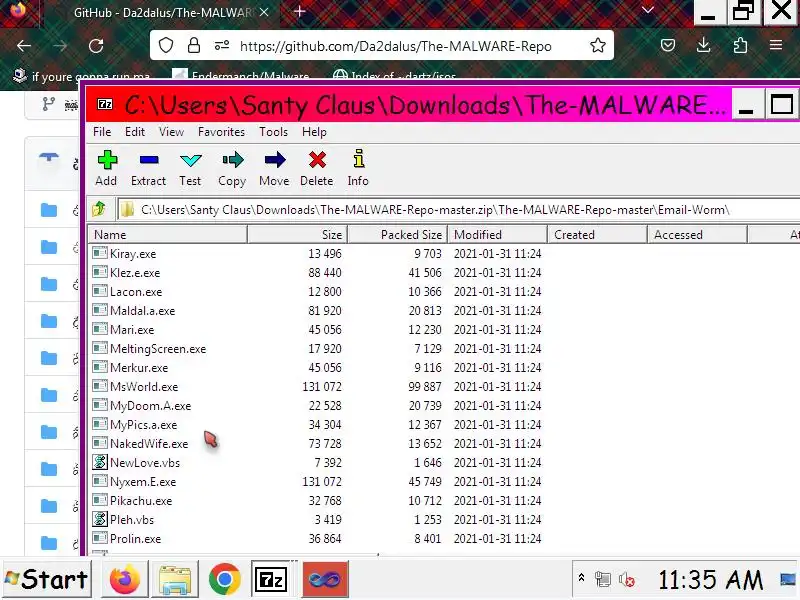Open the Edit menu

135,132
